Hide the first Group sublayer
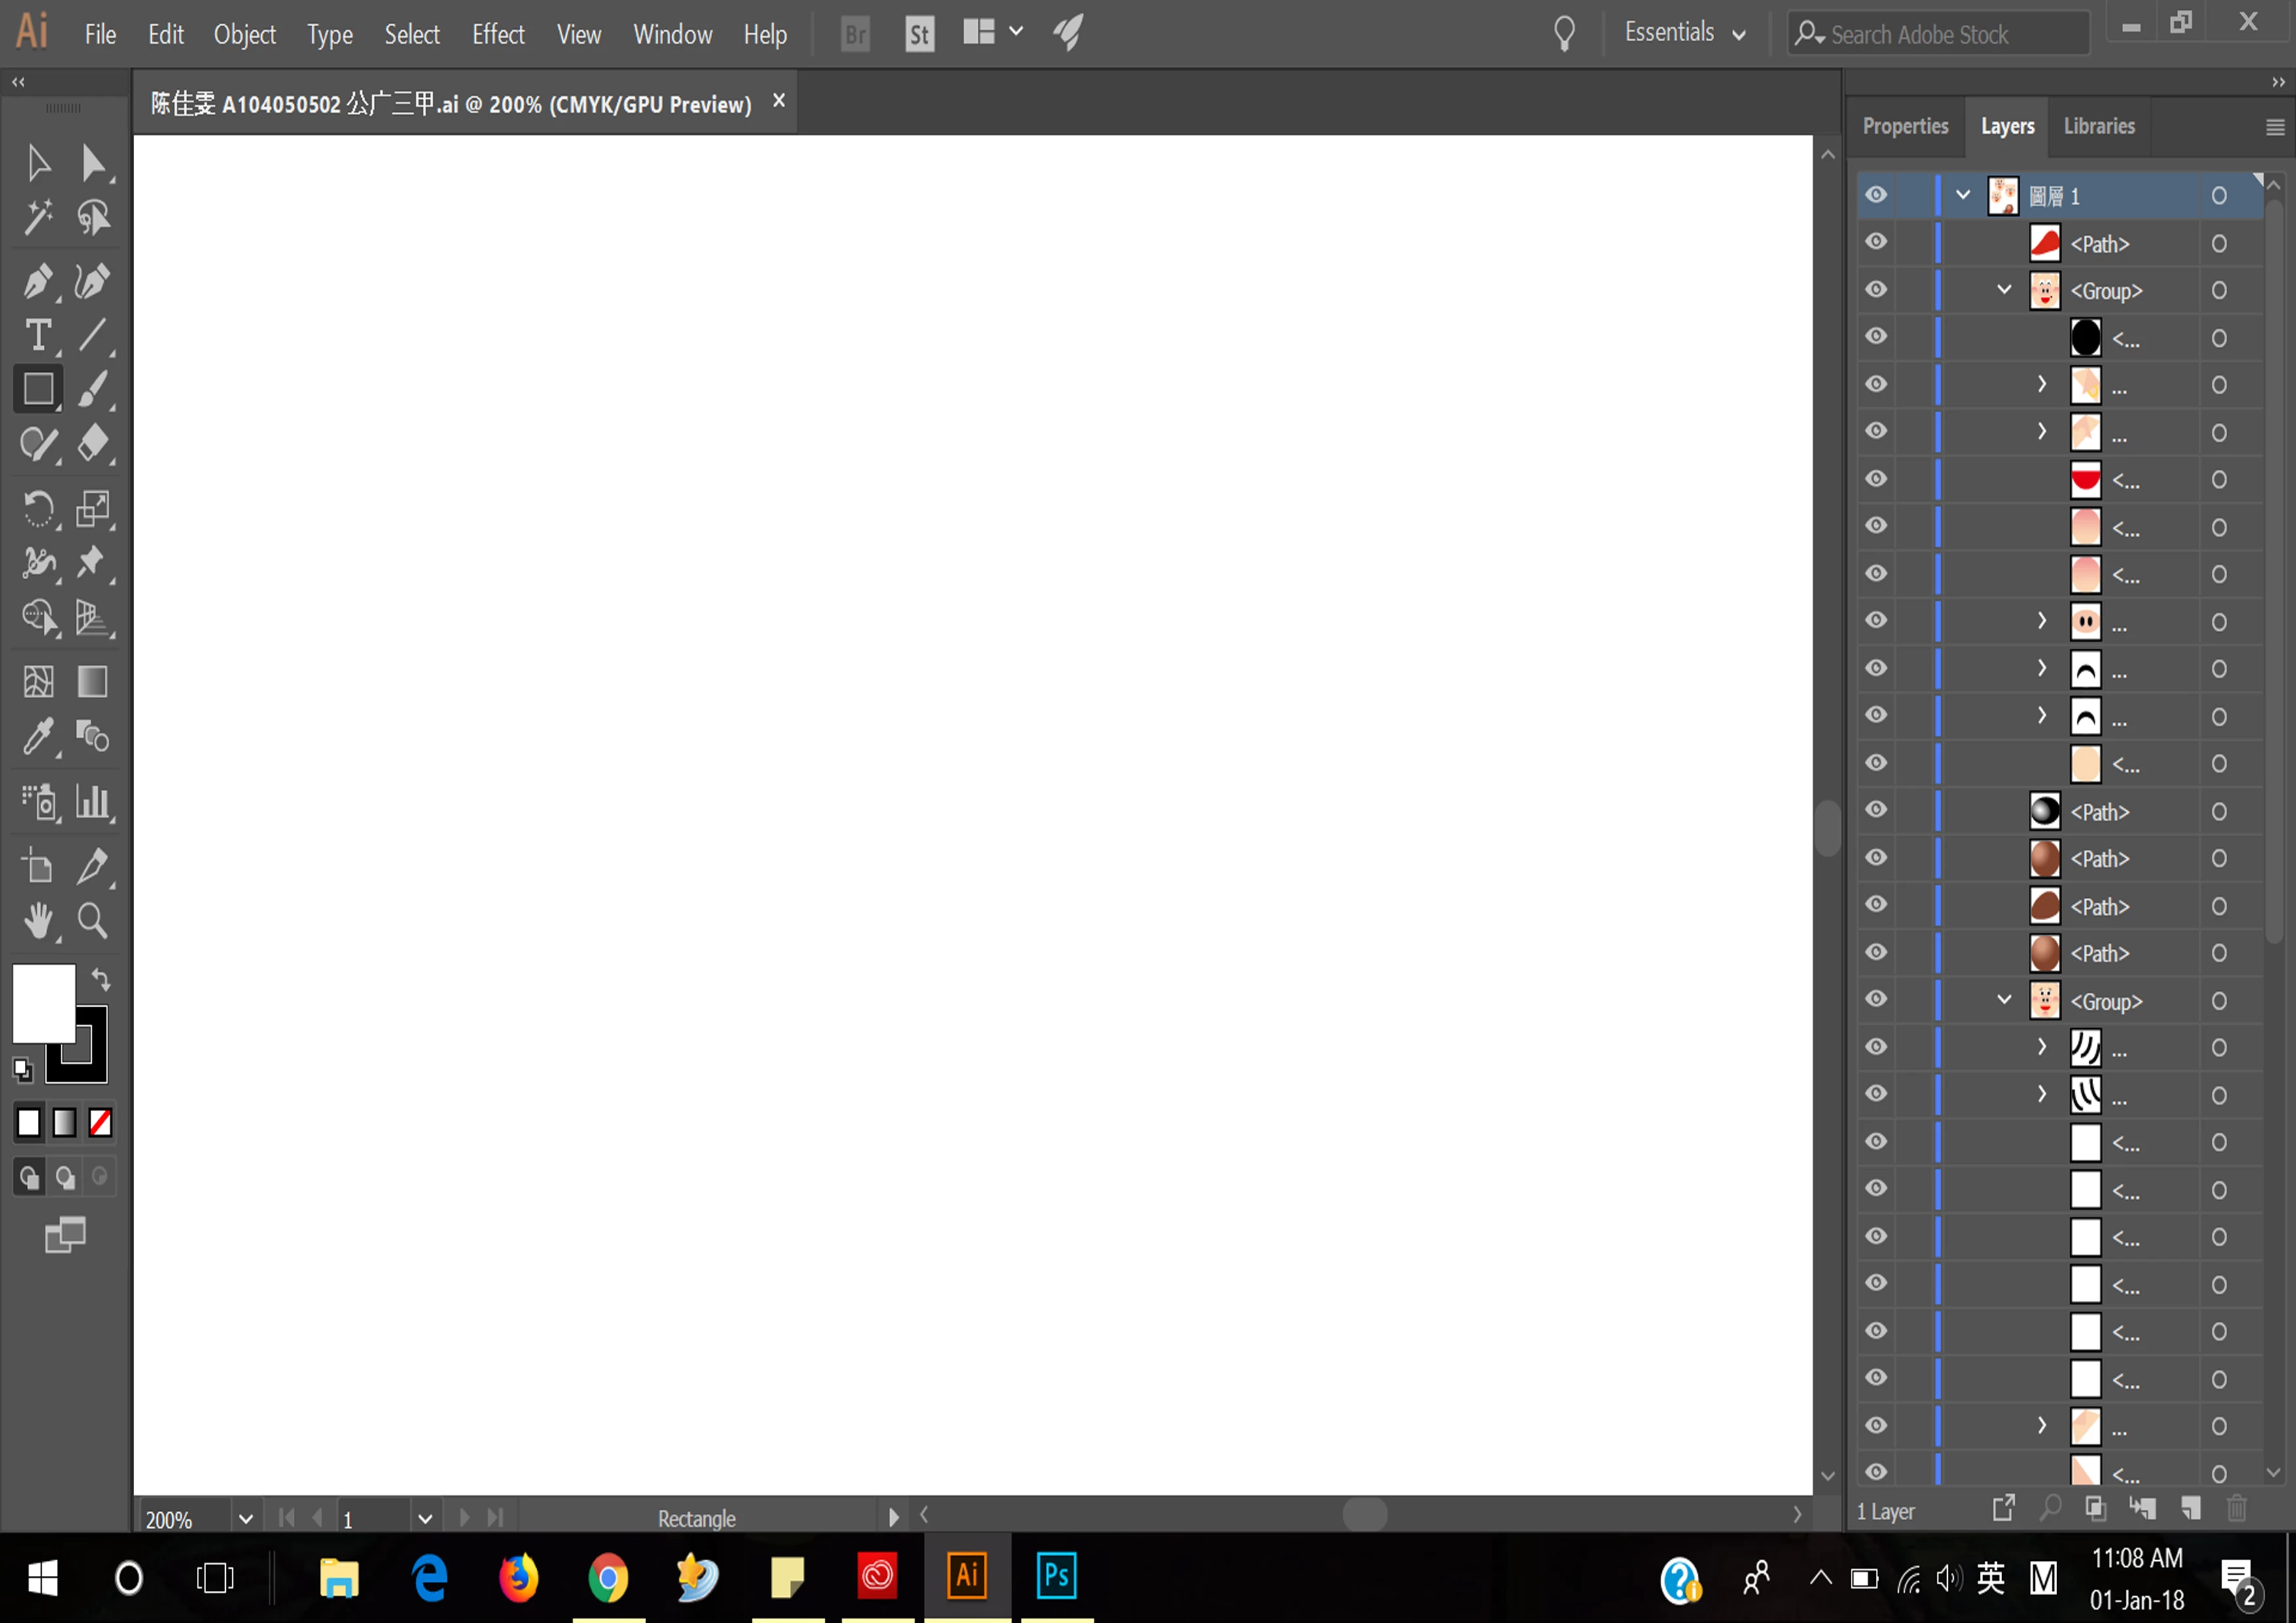2296x1623 pixels. click(1877, 290)
